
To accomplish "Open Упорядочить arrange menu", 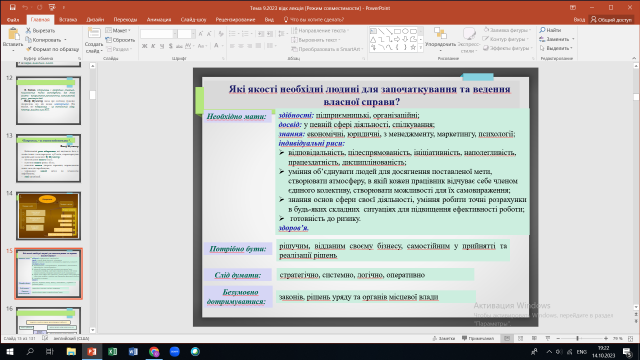I will (440, 40).
